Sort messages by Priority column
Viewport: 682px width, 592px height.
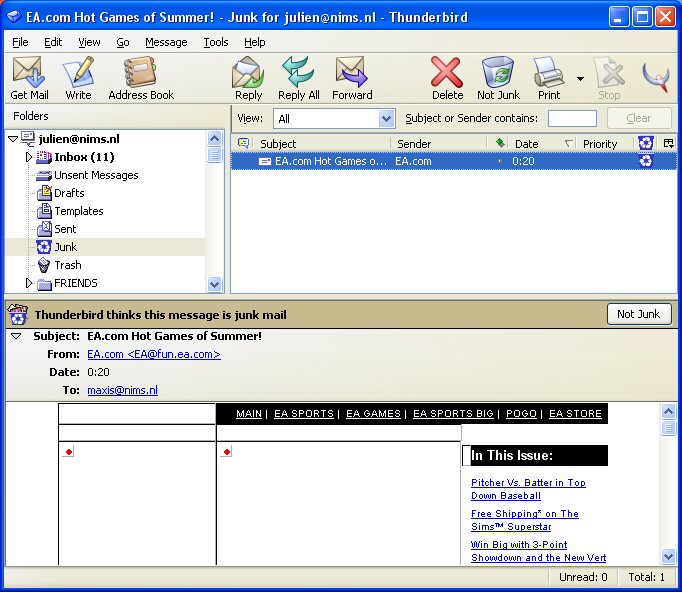[606, 144]
